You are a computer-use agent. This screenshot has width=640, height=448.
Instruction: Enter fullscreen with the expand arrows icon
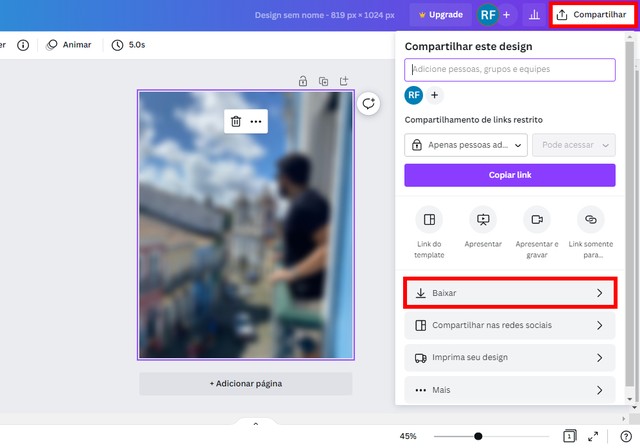pos(593,437)
